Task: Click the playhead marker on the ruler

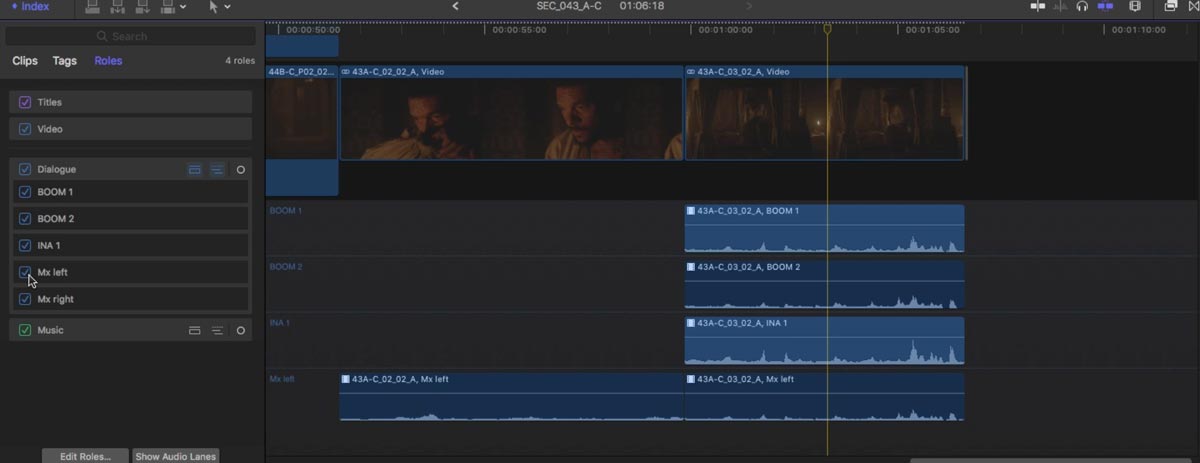Action: coord(827,29)
